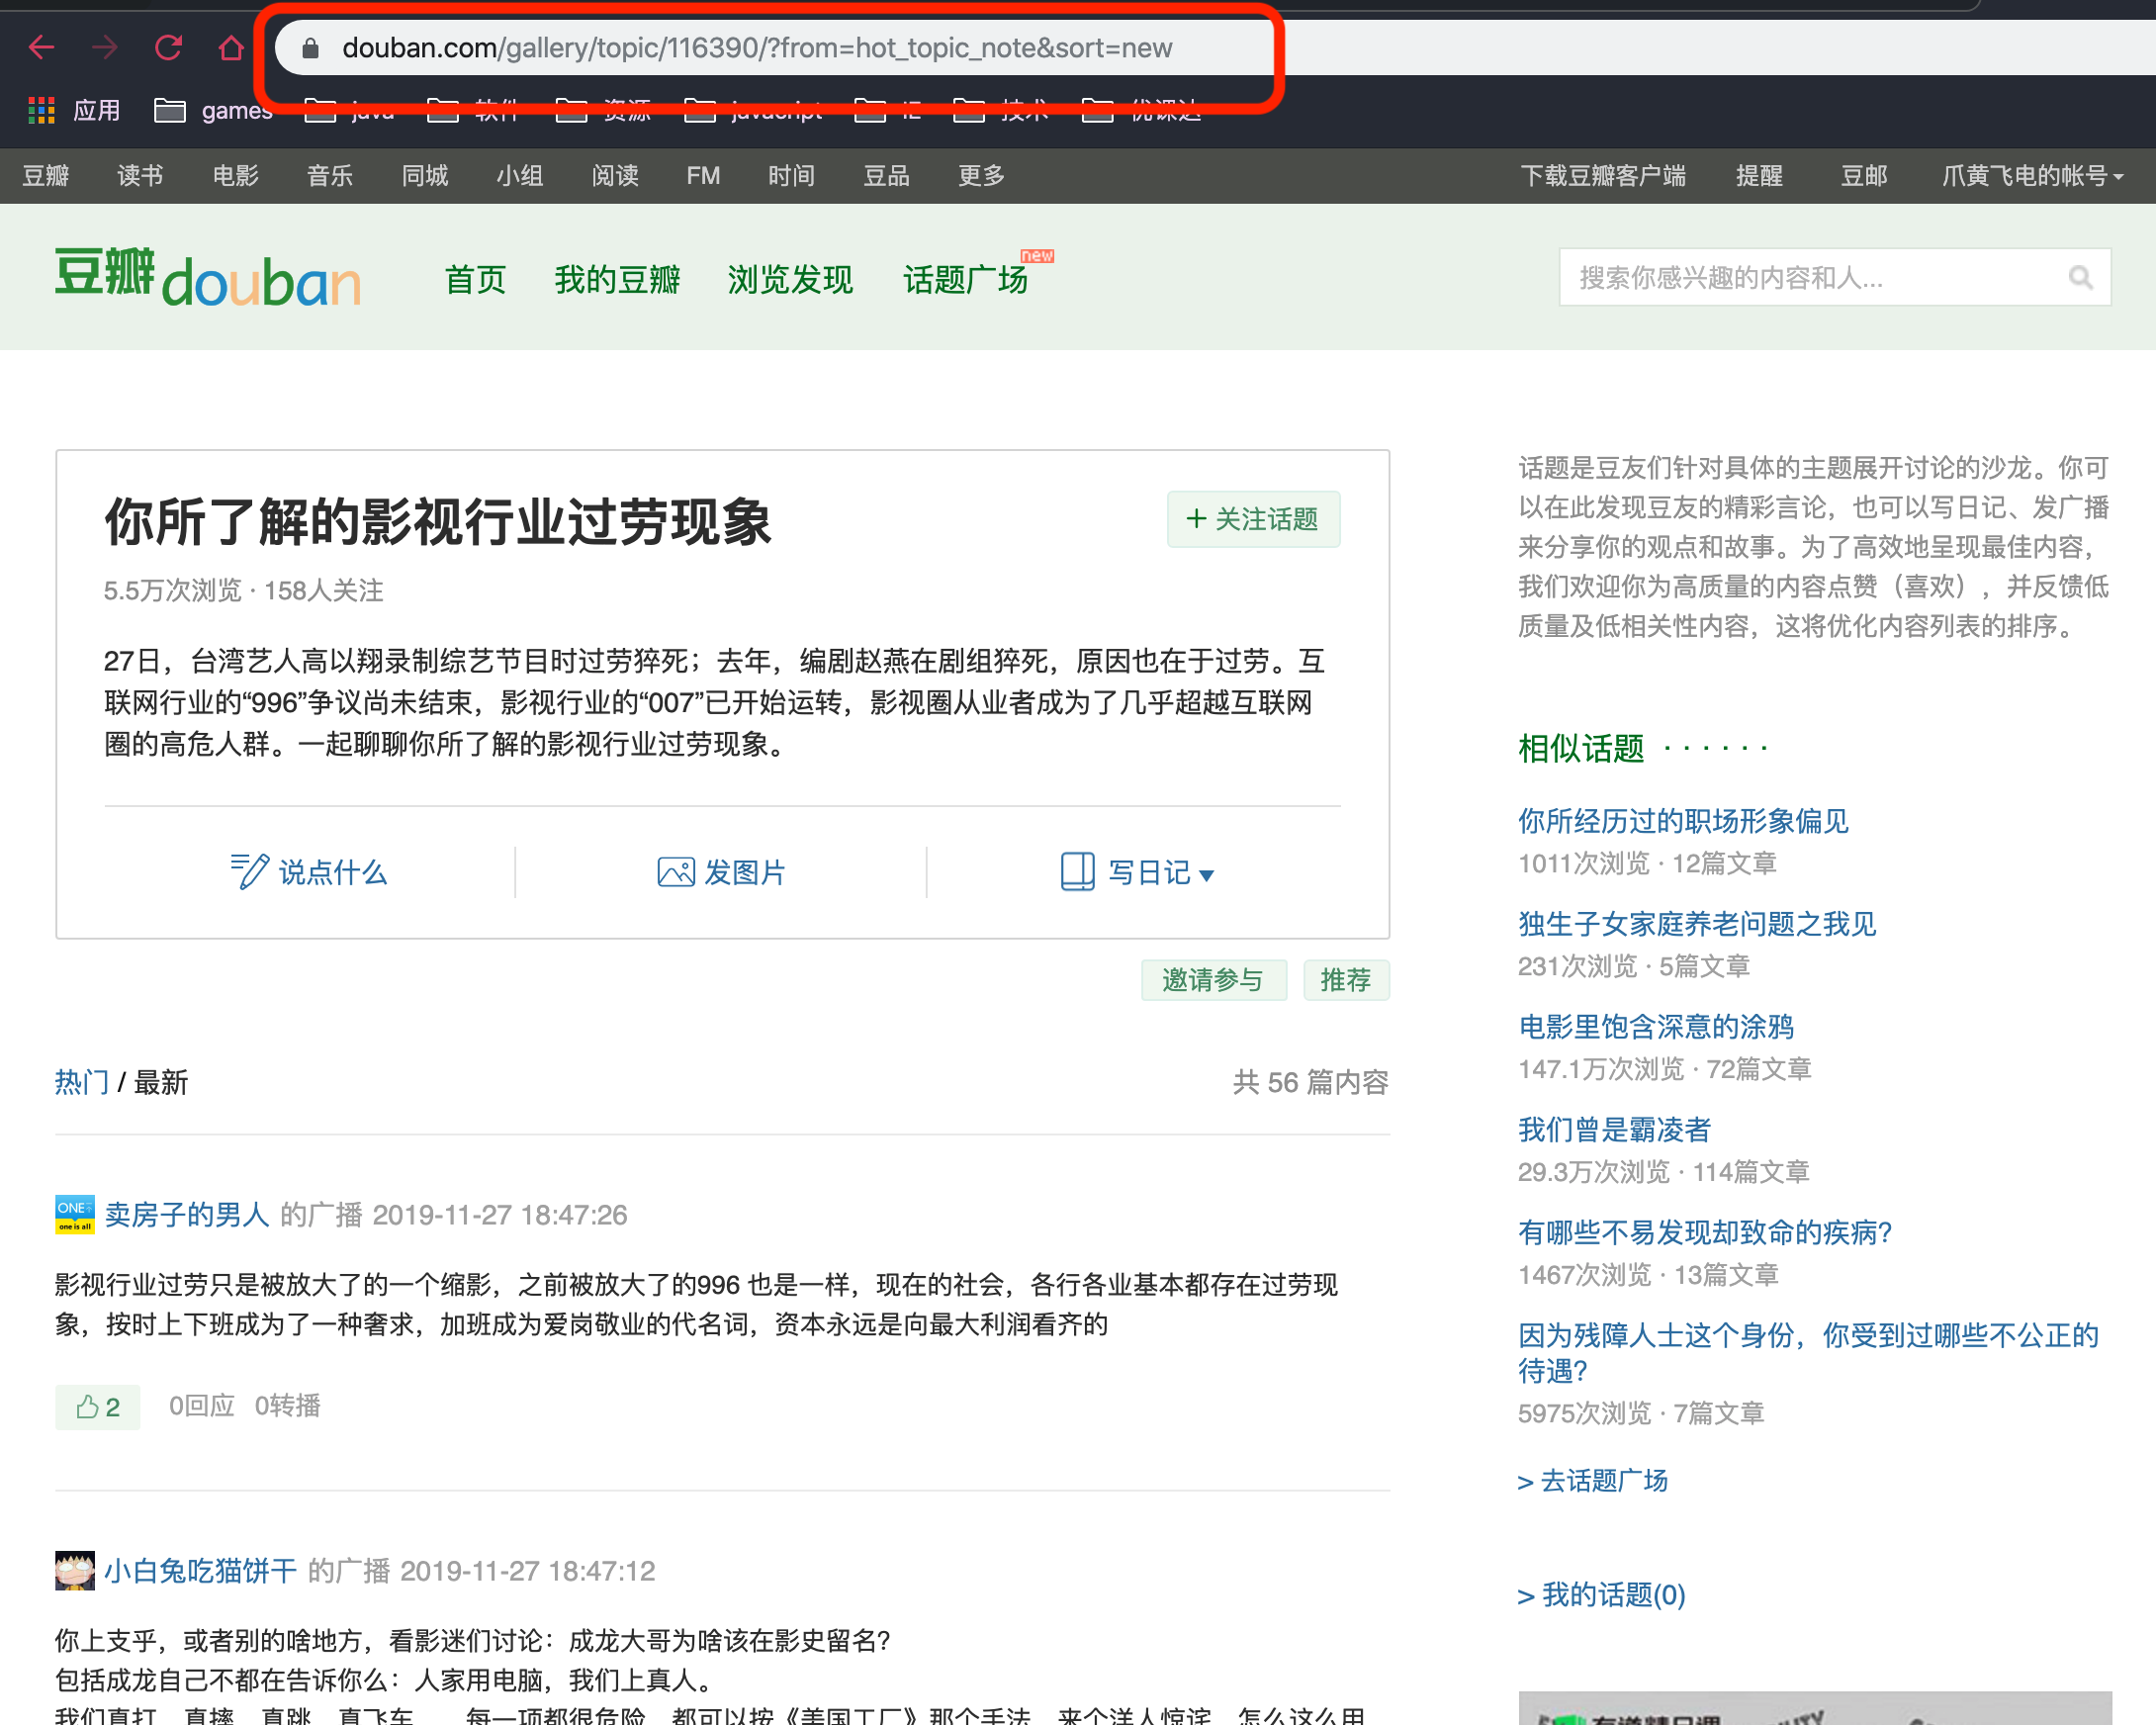The image size is (2156, 1725).
Task: Open topic 因为残障人士这个身份 link
Action: click(x=1808, y=1352)
